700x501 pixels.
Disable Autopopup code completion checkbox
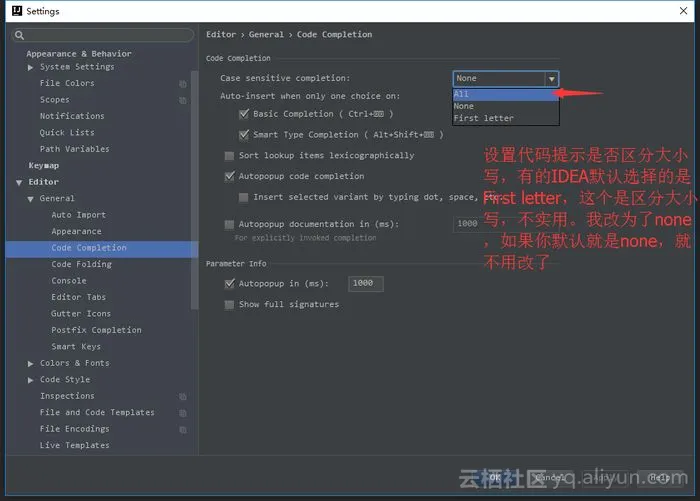(x=229, y=176)
